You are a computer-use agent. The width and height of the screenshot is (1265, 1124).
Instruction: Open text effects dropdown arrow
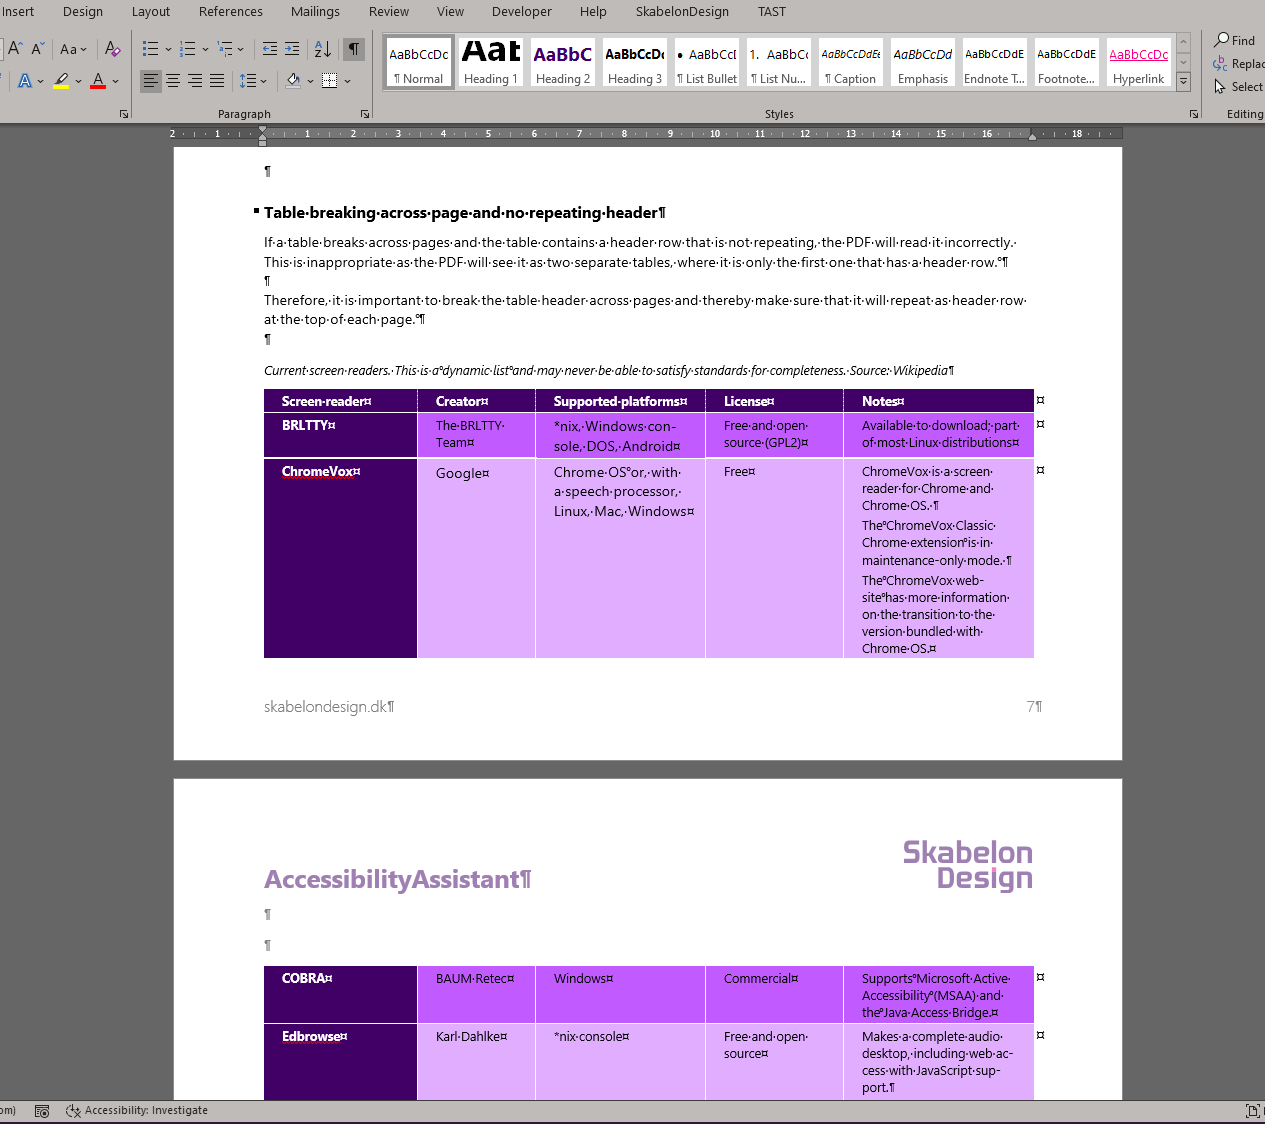(x=41, y=81)
